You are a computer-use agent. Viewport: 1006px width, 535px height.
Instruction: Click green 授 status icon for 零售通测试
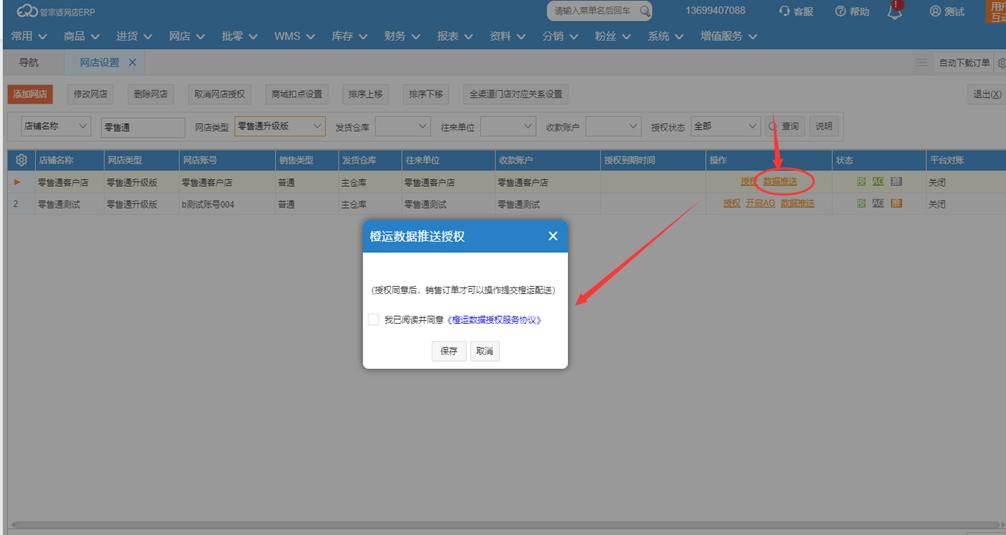click(x=861, y=203)
